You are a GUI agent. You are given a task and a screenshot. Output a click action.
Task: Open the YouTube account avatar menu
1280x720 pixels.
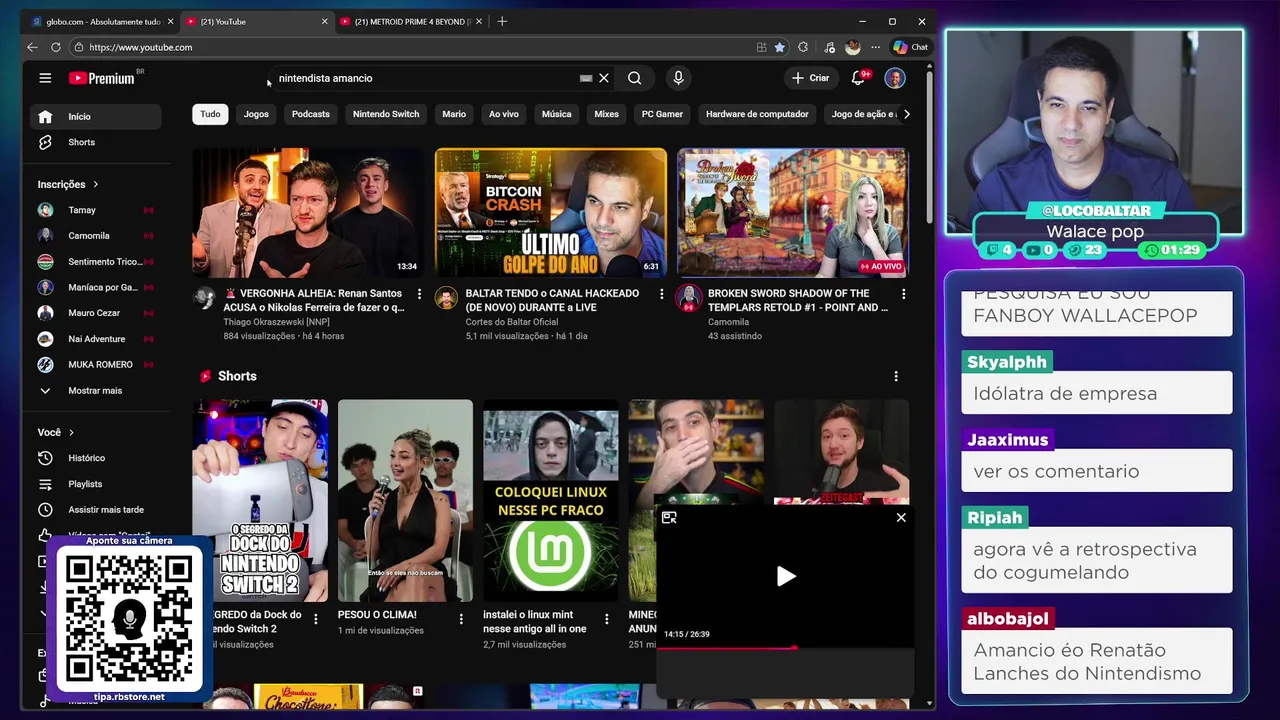pyautogui.click(x=895, y=78)
